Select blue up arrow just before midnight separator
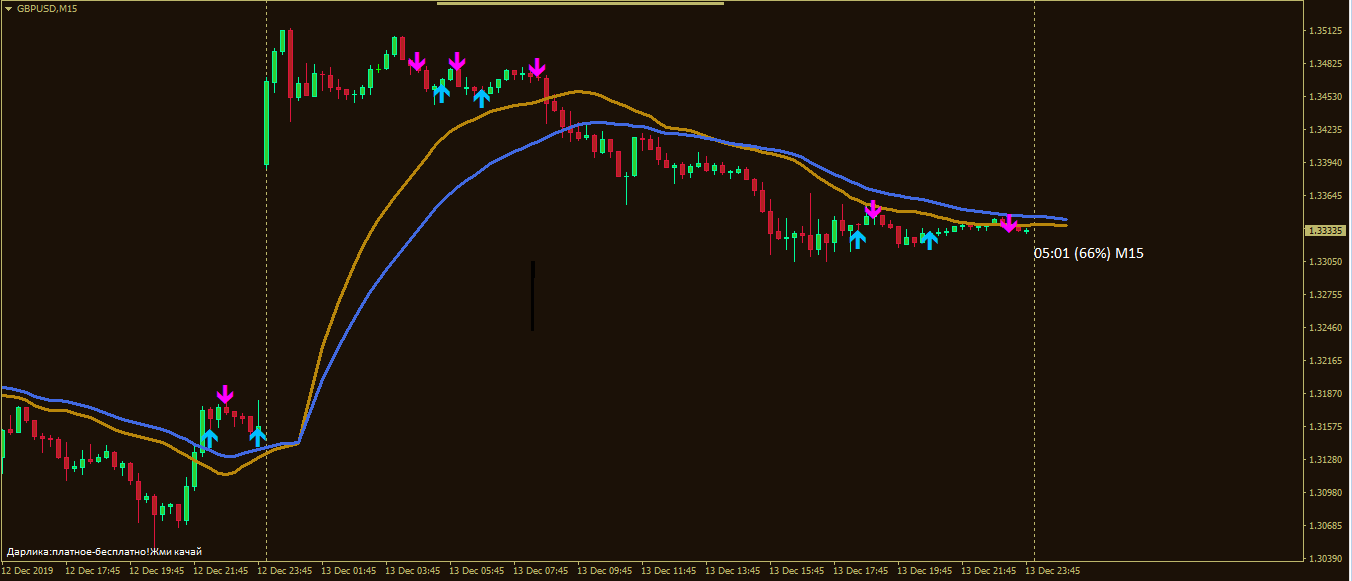Viewport: 1352px width, 581px height. 257,436
